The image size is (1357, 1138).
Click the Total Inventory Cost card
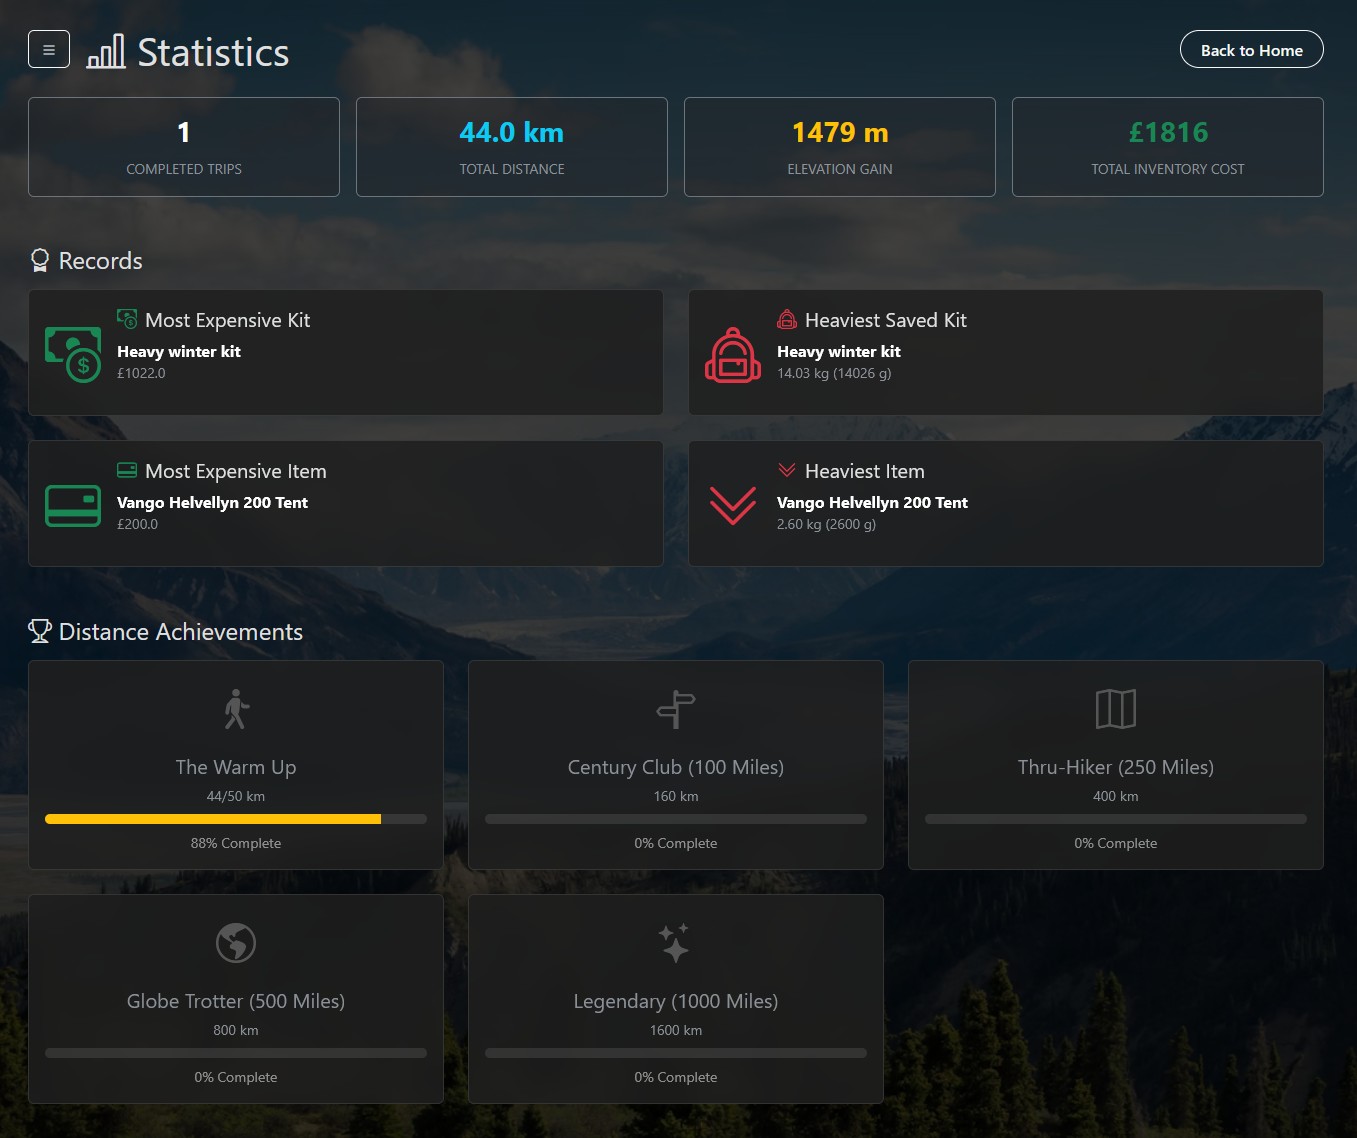1167,147
